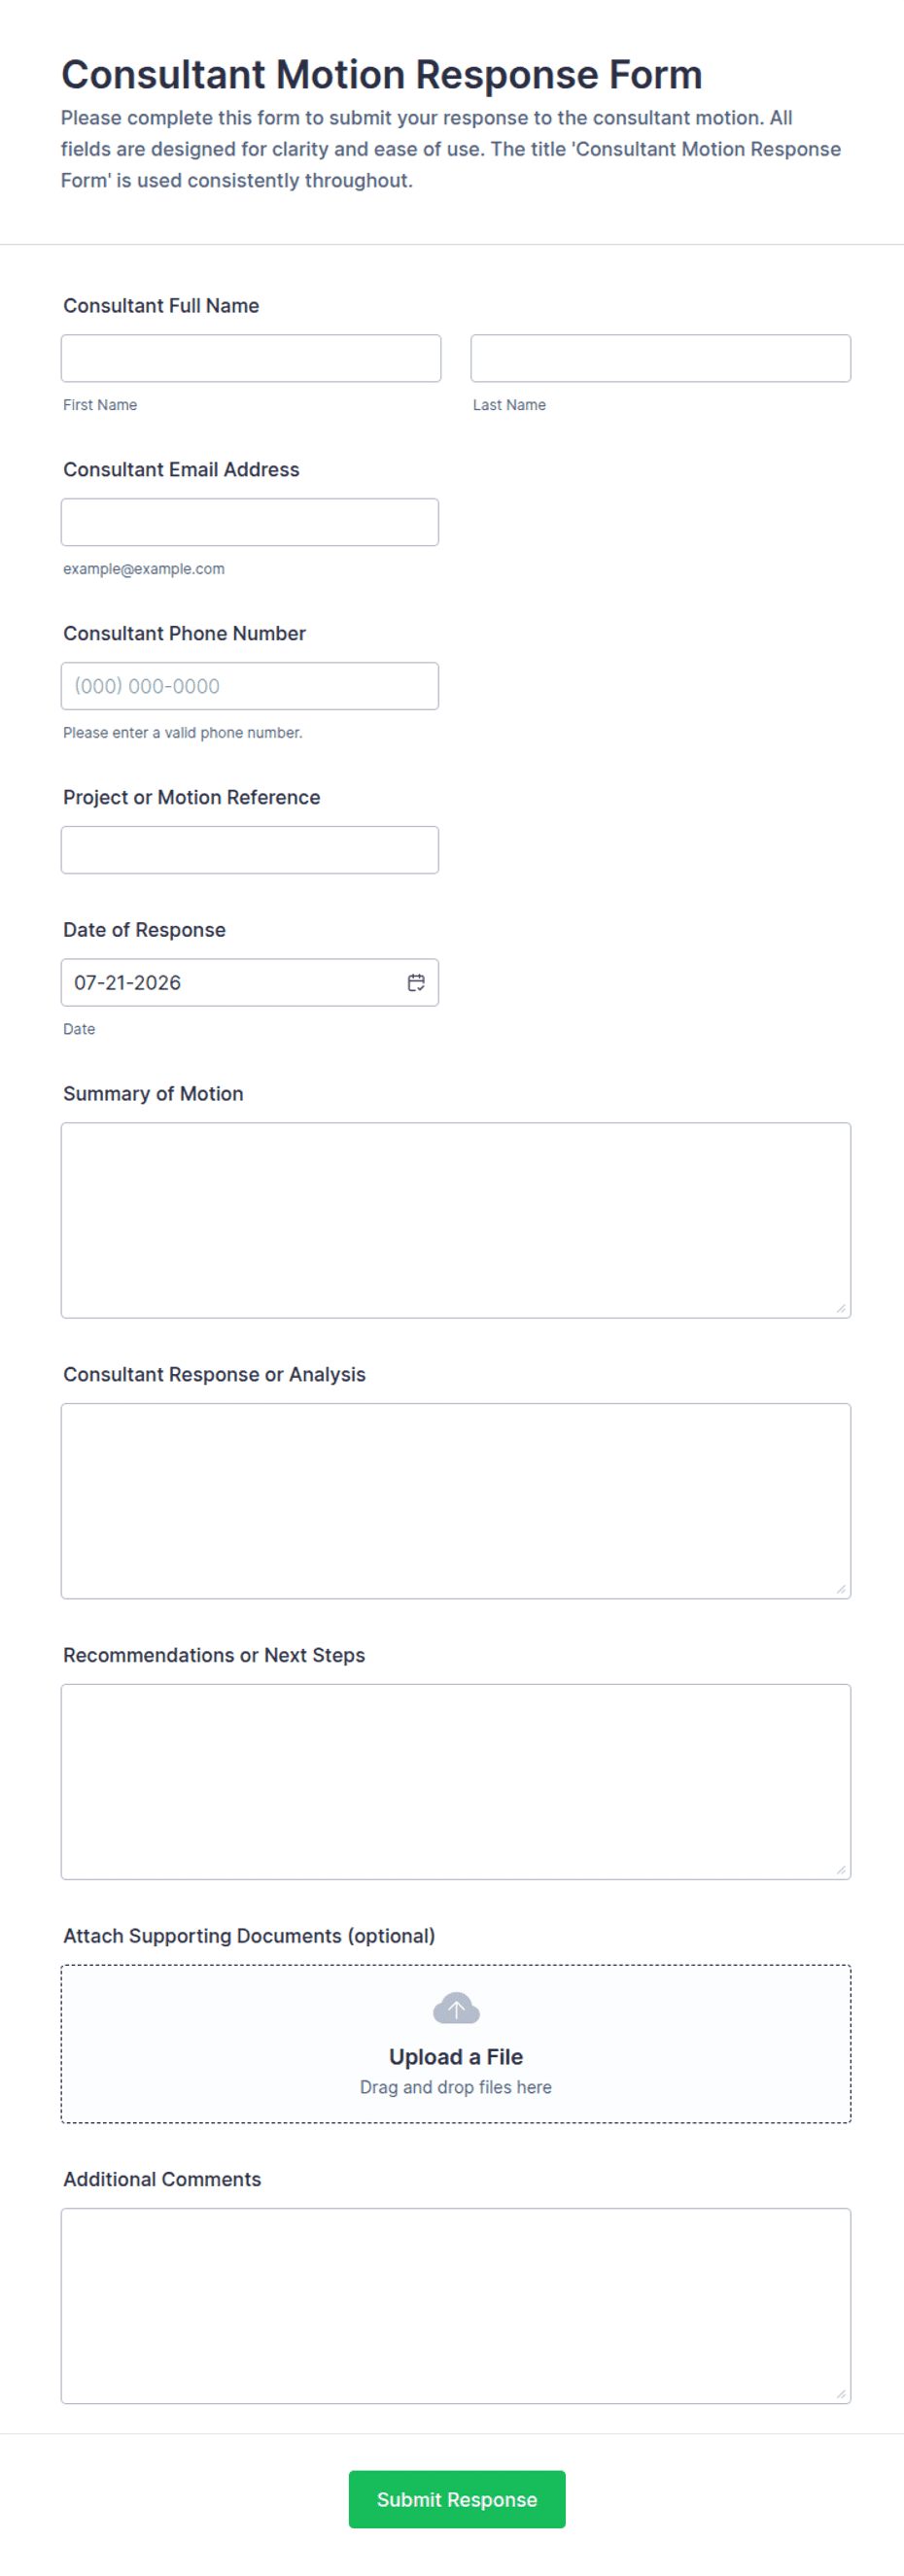Click the Upload a File text
The width and height of the screenshot is (904, 2576).
[x=456, y=2057]
